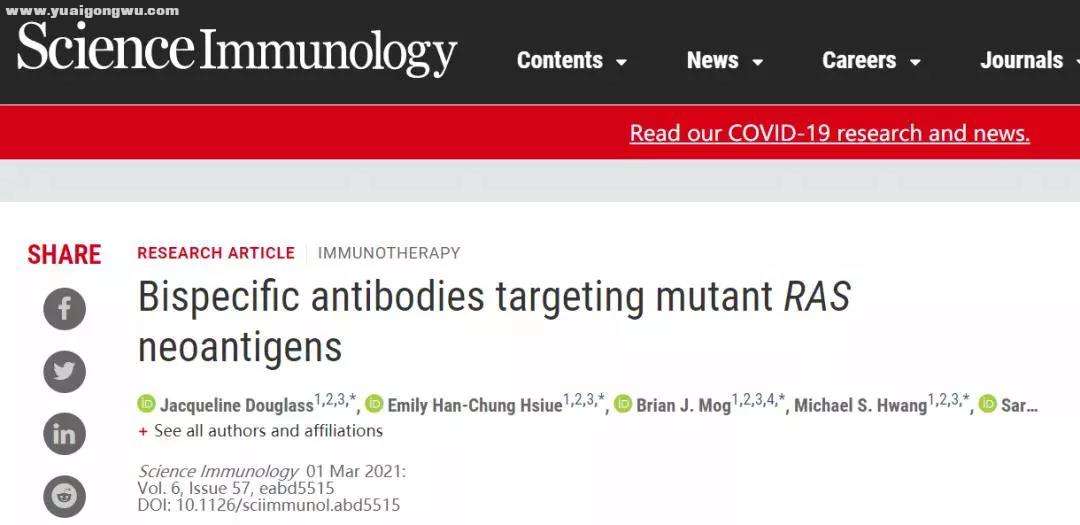The height and width of the screenshot is (525, 1080).
Task: Open the COVID-19 research and news link
Action: click(830, 132)
